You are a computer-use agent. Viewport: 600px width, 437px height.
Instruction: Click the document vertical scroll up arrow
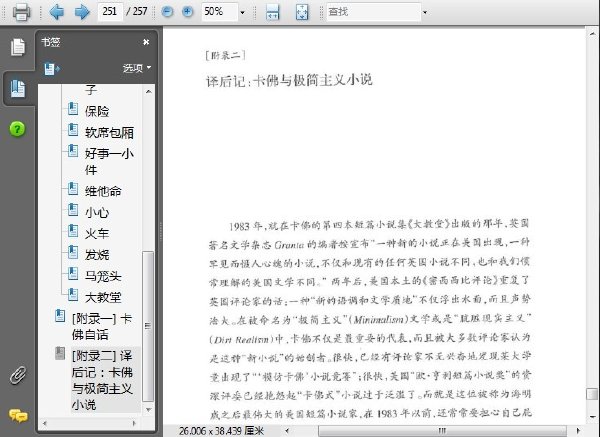[x=592, y=33]
